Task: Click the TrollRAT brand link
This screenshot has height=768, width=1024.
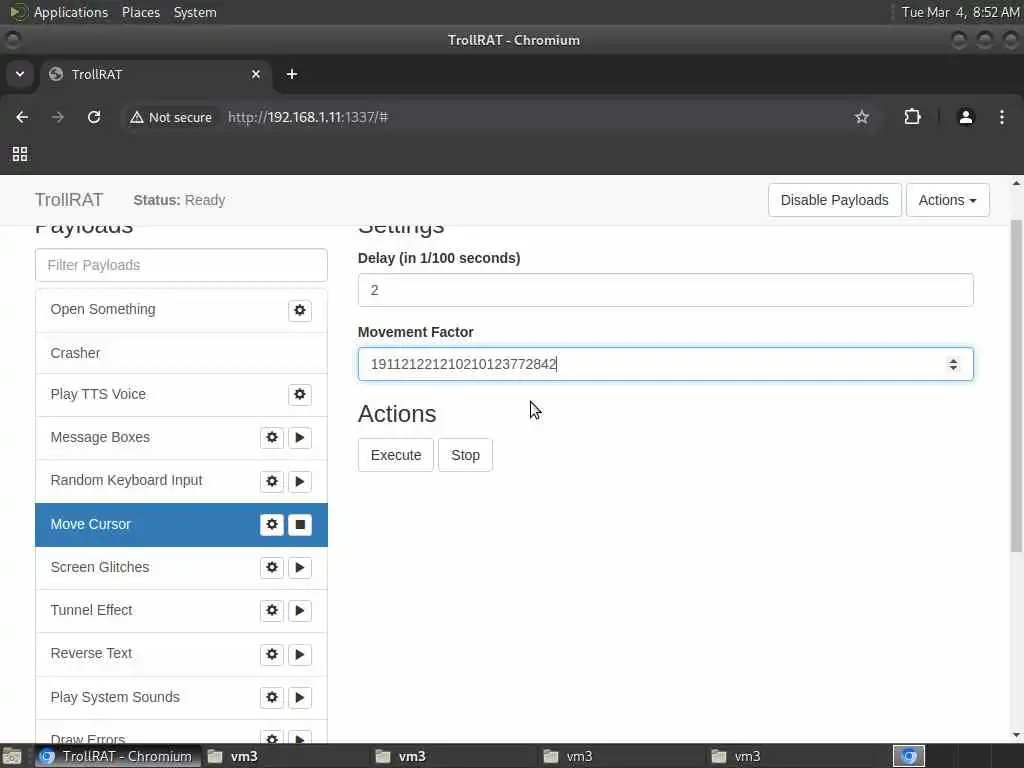Action: [x=69, y=200]
